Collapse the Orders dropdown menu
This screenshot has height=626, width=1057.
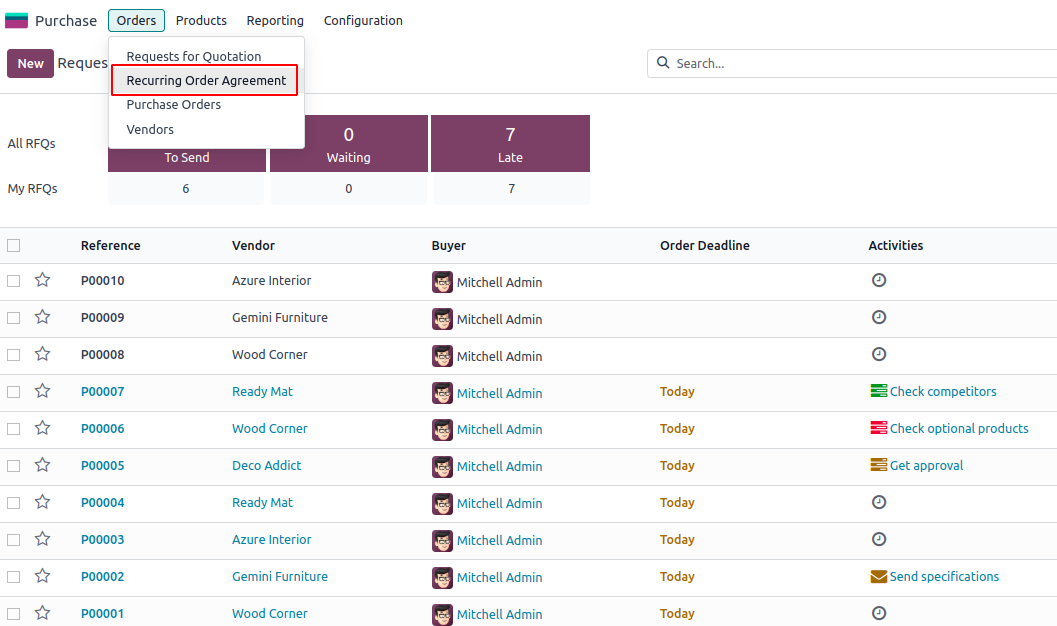pyautogui.click(x=136, y=20)
